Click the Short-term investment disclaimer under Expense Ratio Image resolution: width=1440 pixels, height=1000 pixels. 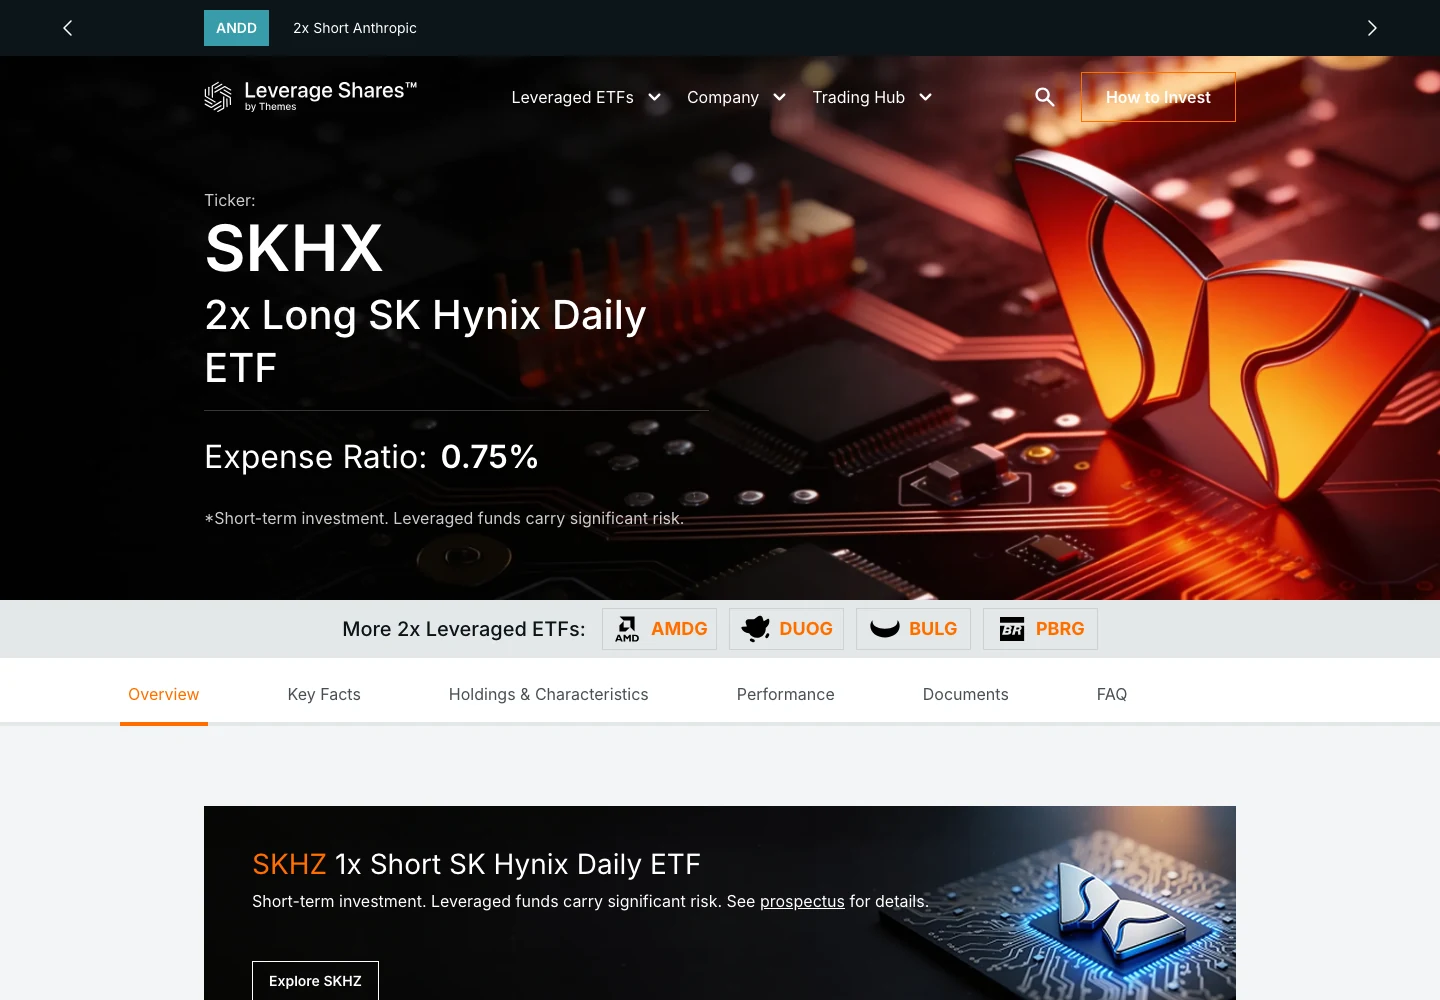(x=444, y=518)
